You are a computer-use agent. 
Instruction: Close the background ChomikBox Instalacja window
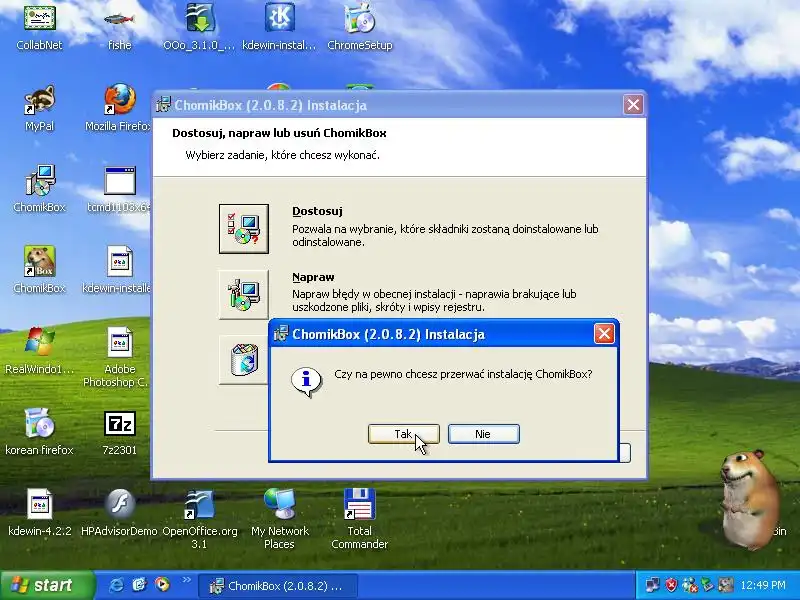click(633, 105)
